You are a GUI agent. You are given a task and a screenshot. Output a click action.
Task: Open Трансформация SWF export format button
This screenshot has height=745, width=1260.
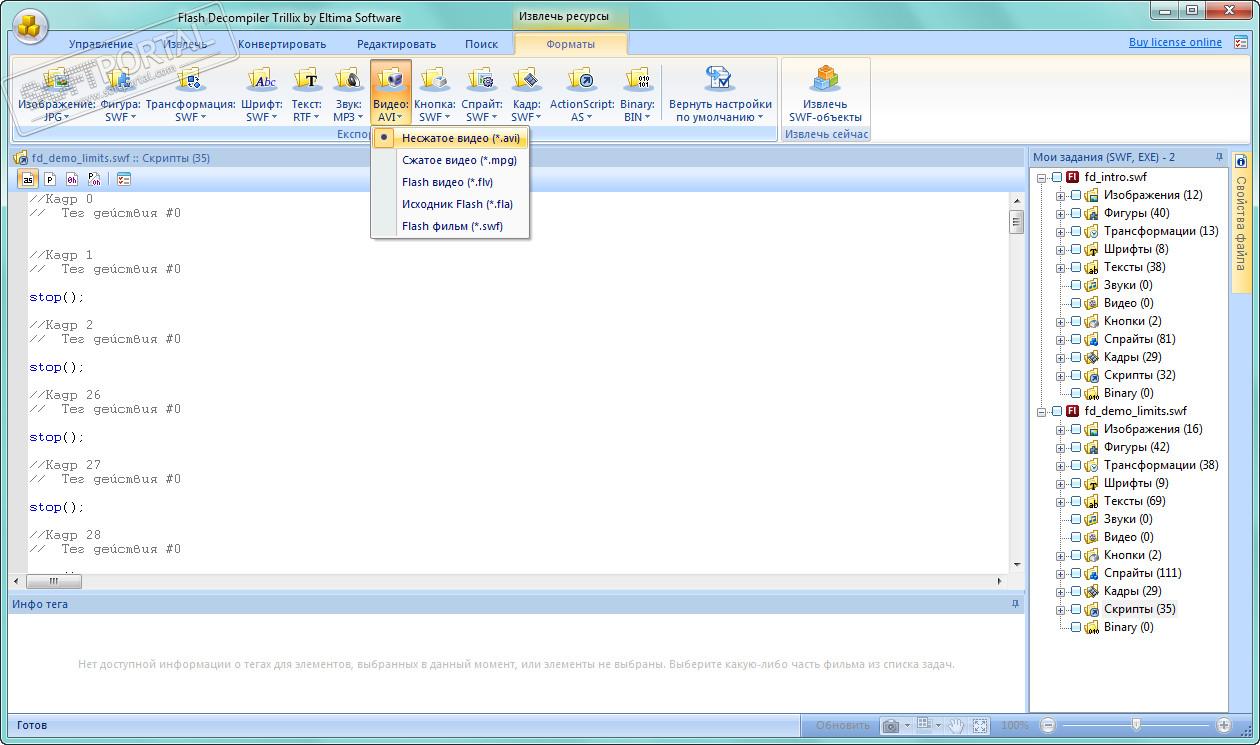coord(190,95)
